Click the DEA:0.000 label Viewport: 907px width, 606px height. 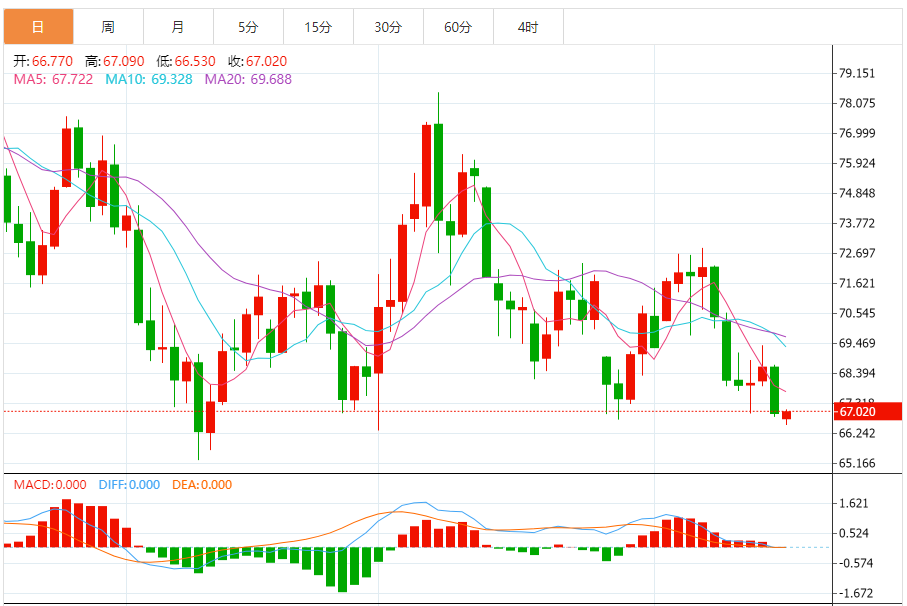tap(202, 485)
